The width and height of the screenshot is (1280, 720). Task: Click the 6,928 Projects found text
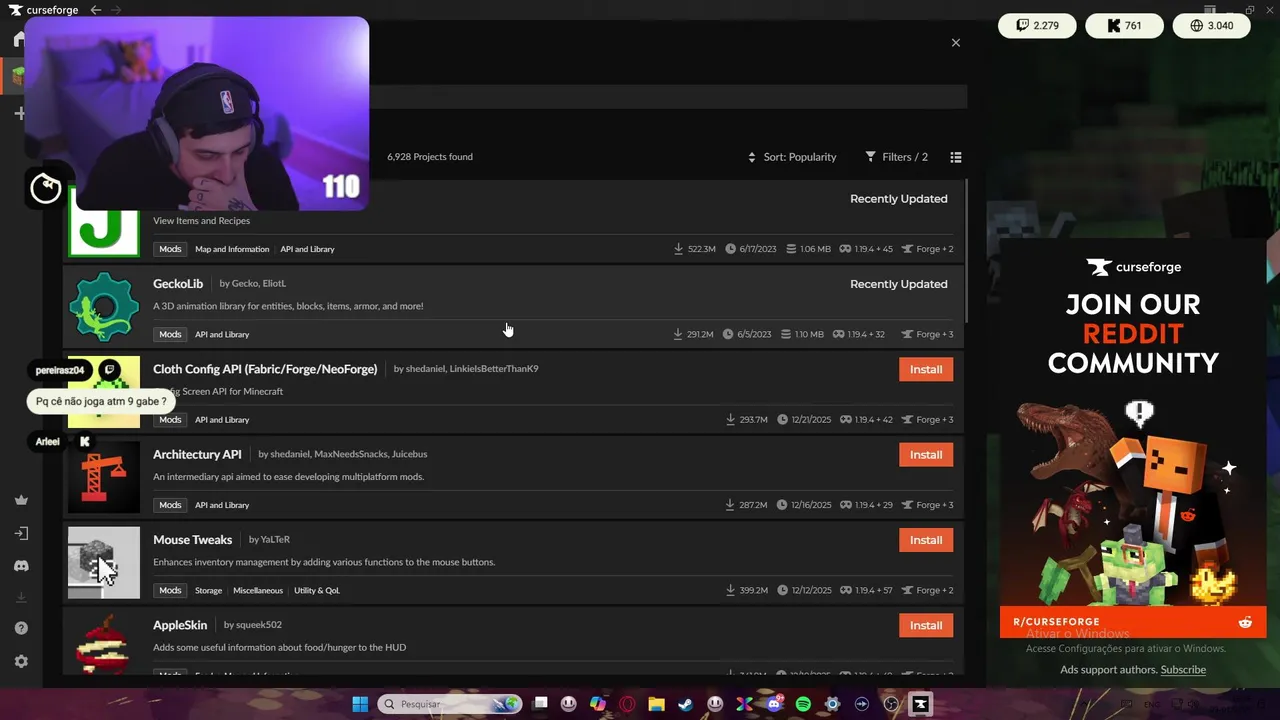click(430, 157)
